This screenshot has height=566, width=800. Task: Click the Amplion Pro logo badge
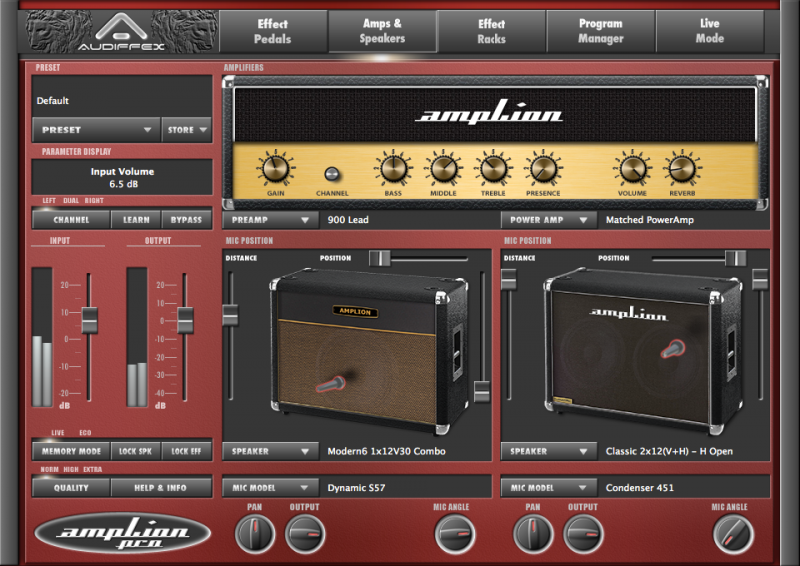(x=122, y=533)
